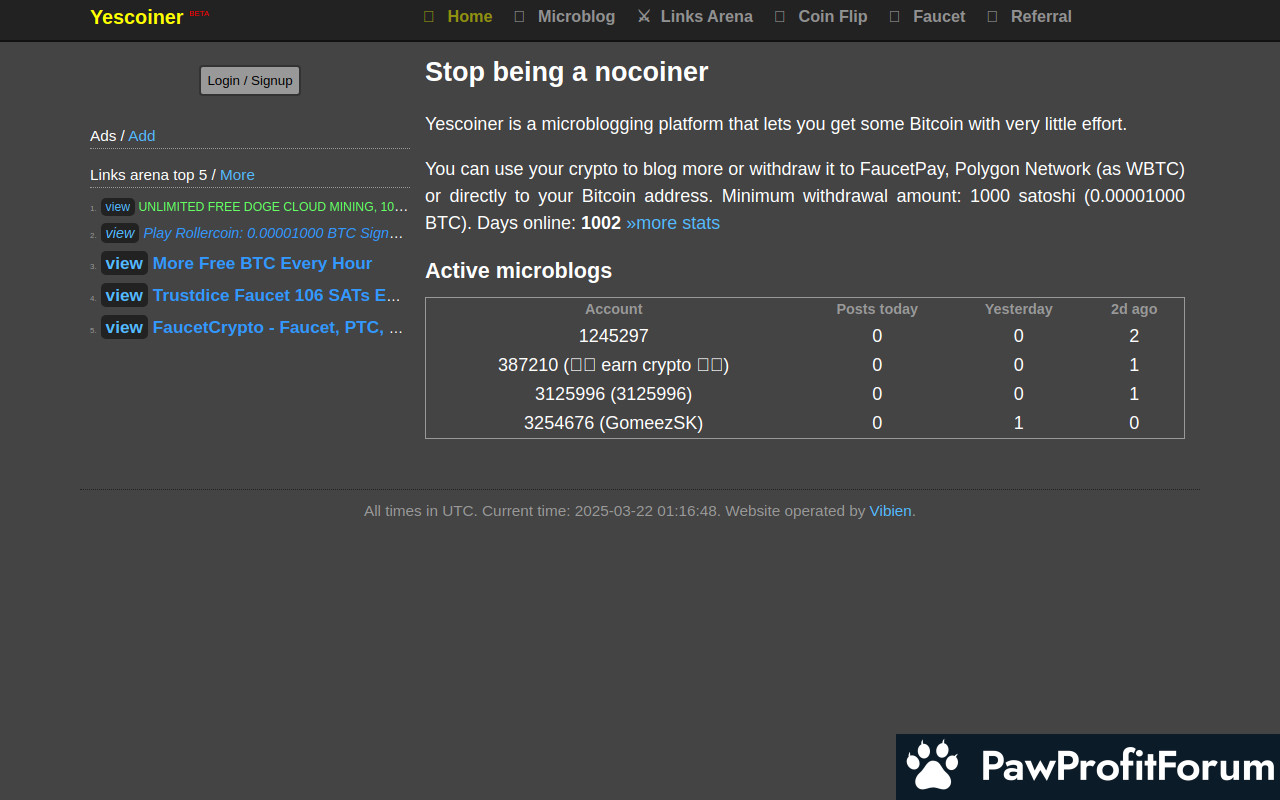Go to Links Arena page
Image resolution: width=1280 pixels, height=800 pixels.
click(707, 16)
